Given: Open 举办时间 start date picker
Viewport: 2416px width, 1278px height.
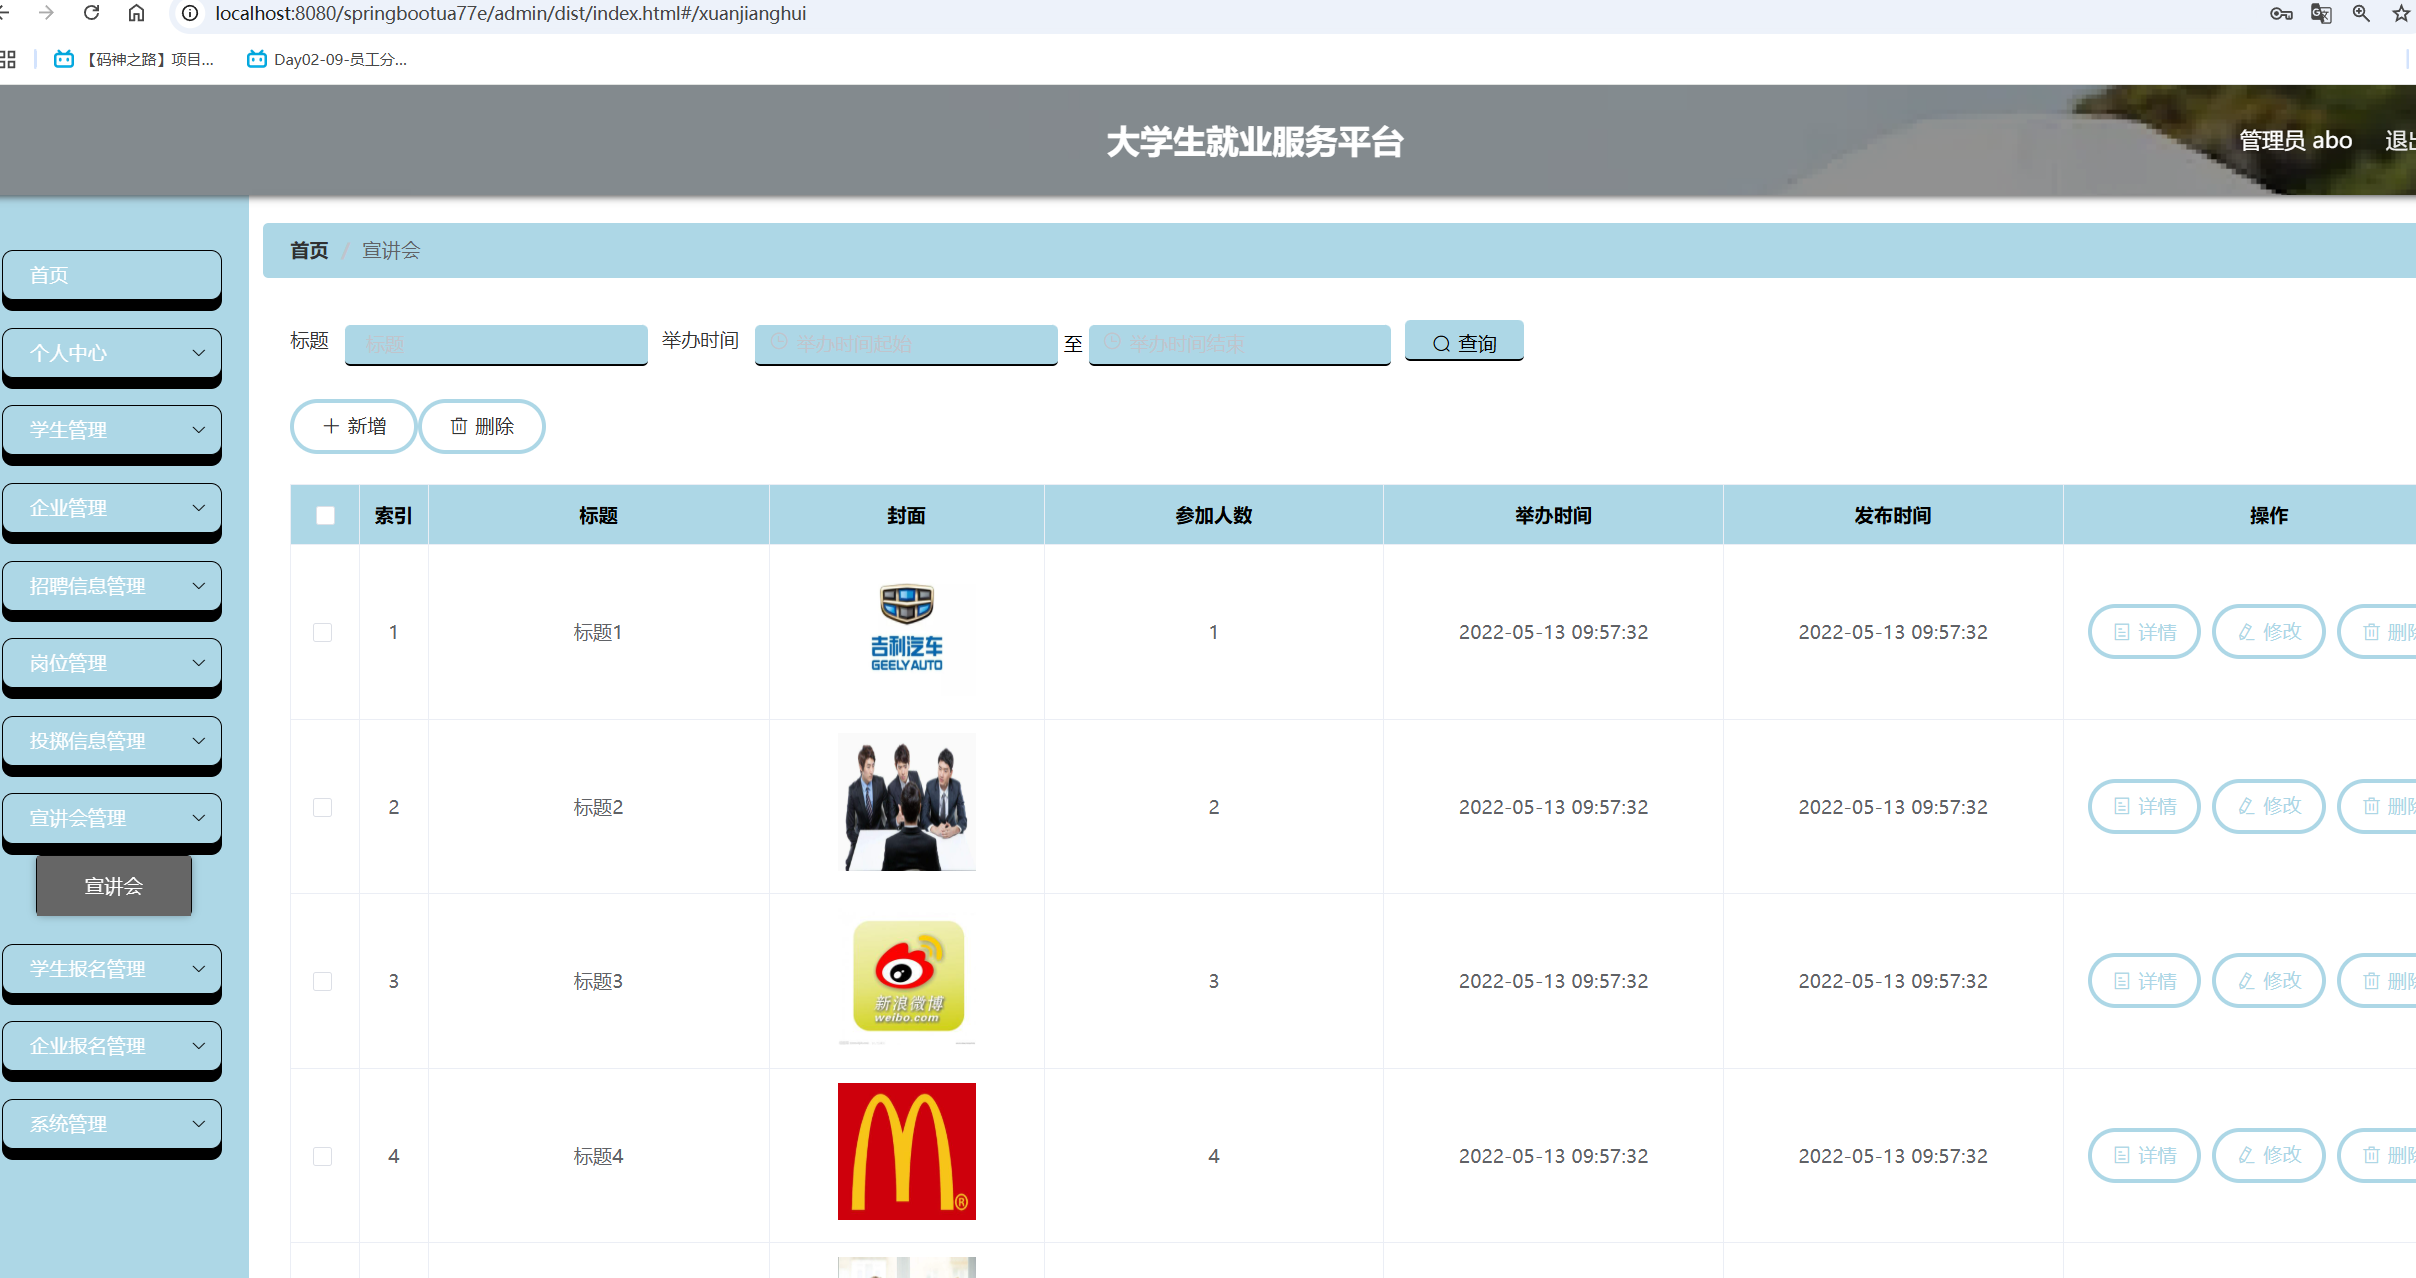Looking at the screenshot, I should coord(906,344).
